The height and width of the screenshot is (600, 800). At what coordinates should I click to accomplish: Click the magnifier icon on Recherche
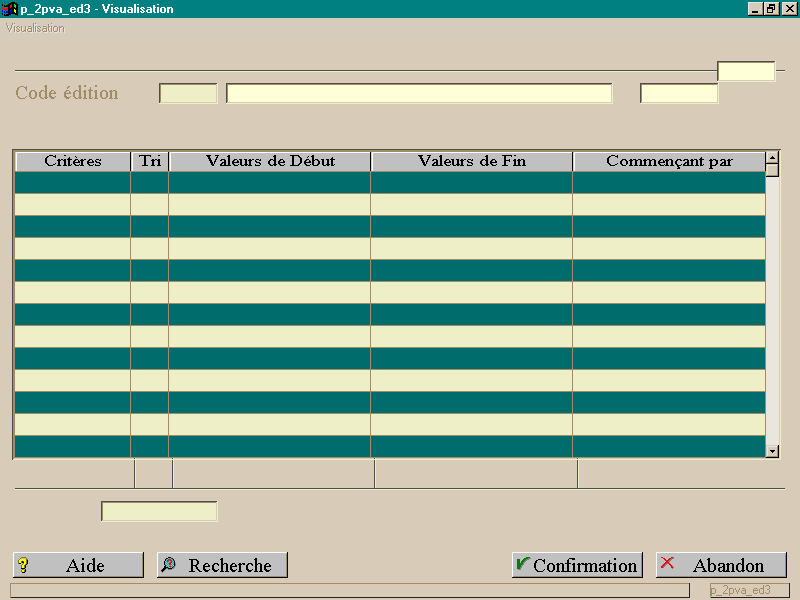point(169,564)
